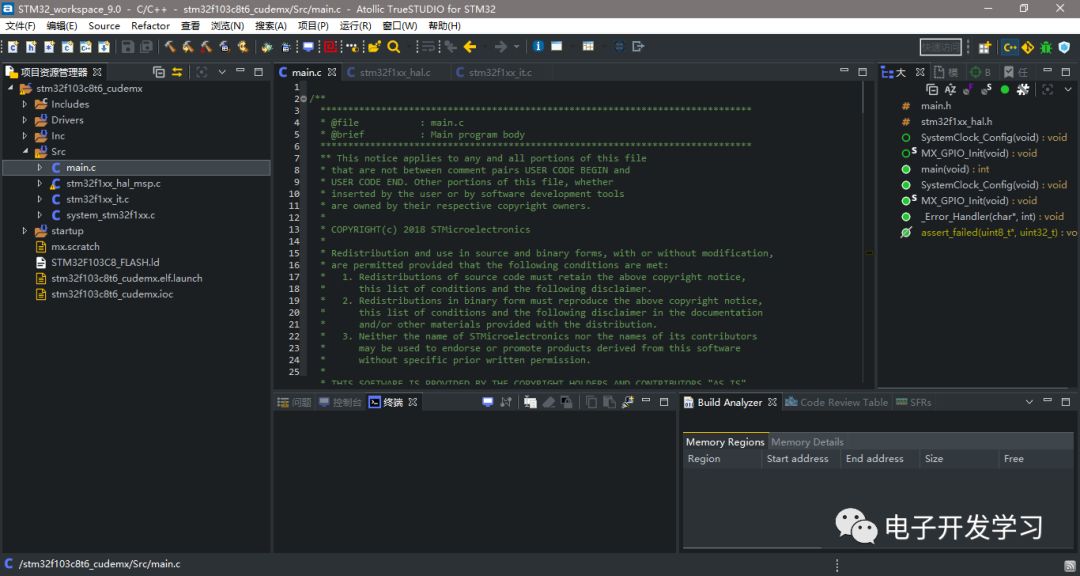Toggle focus mode in project explorer toolbar
This screenshot has height=576, width=1080.
point(202,72)
